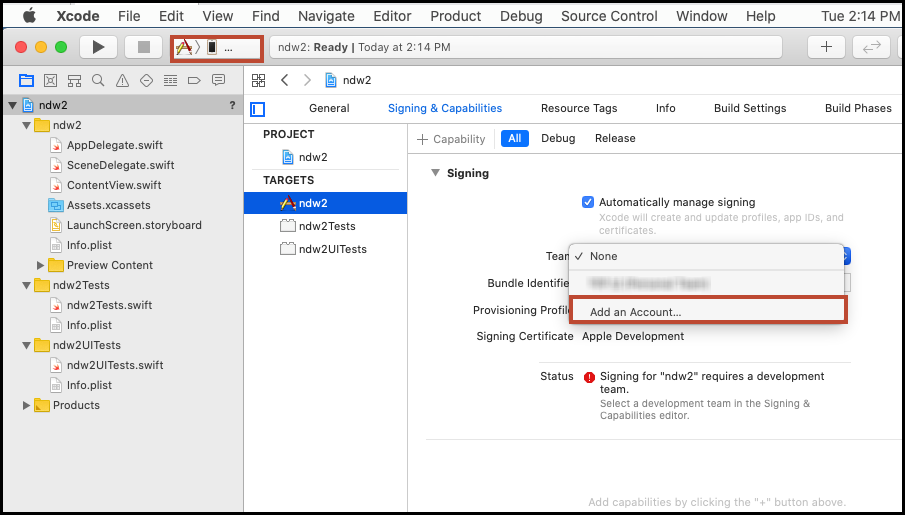Open the Source Control menu

pos(609,16)
